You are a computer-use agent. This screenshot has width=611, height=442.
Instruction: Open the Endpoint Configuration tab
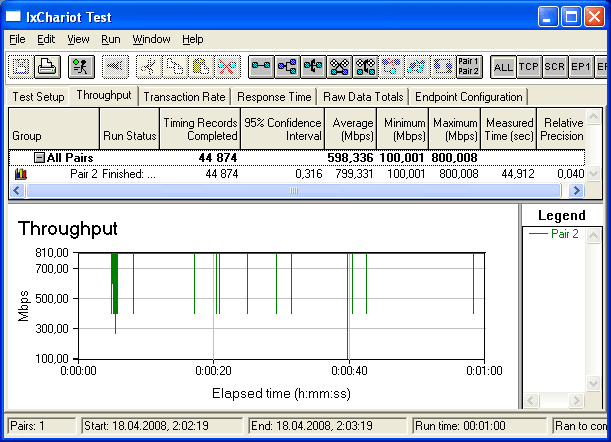pos(469,97)
